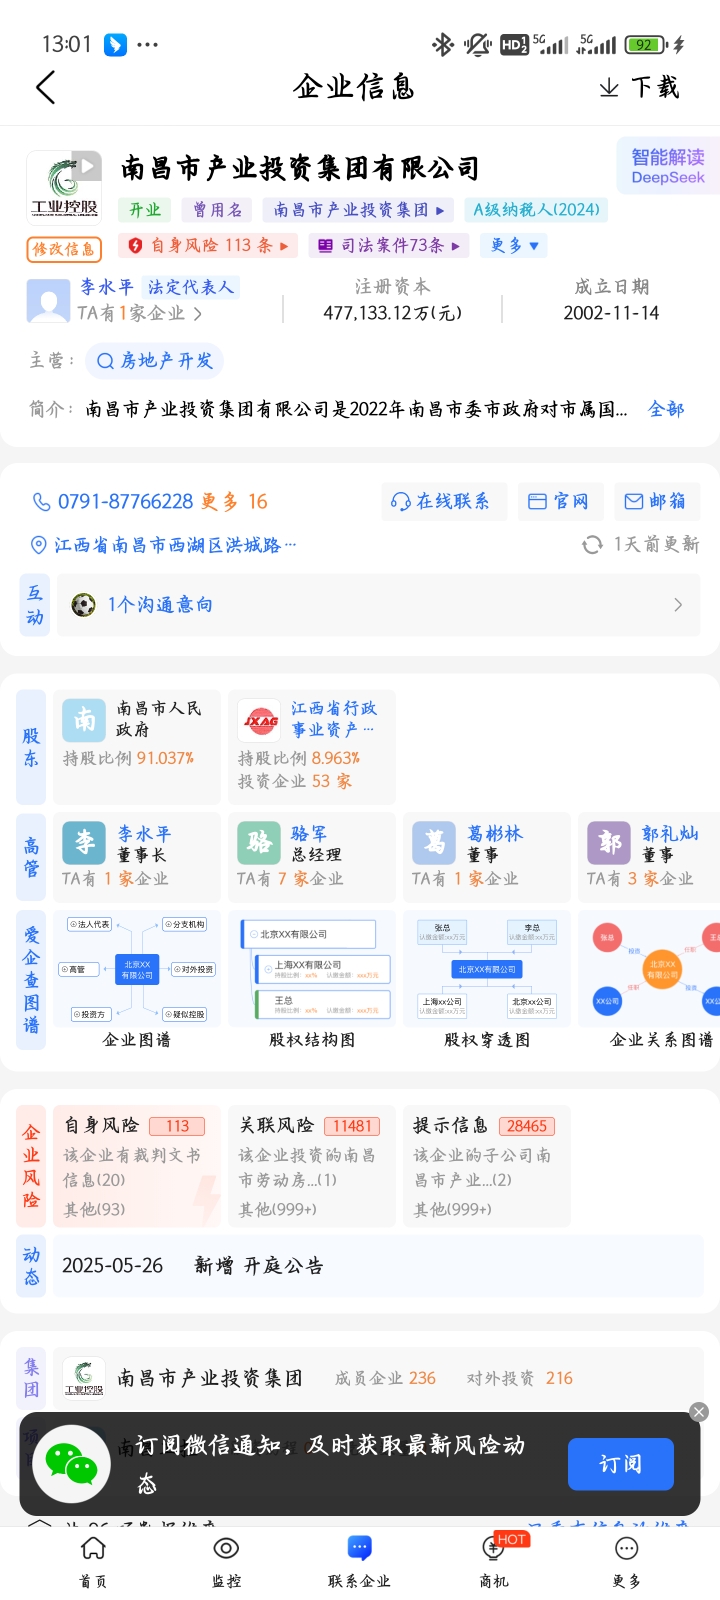This screenshot has height=1600, width=720.
Task: Switch to the 商机 tab
Action: 494,1561
